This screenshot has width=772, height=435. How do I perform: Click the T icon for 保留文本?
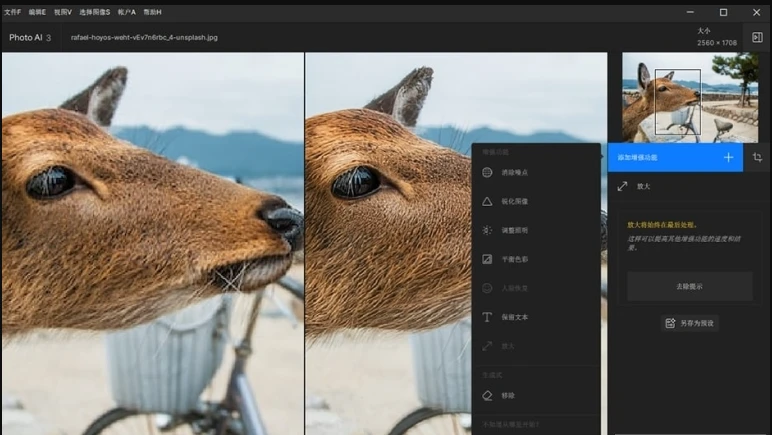[x=487, y=317]
